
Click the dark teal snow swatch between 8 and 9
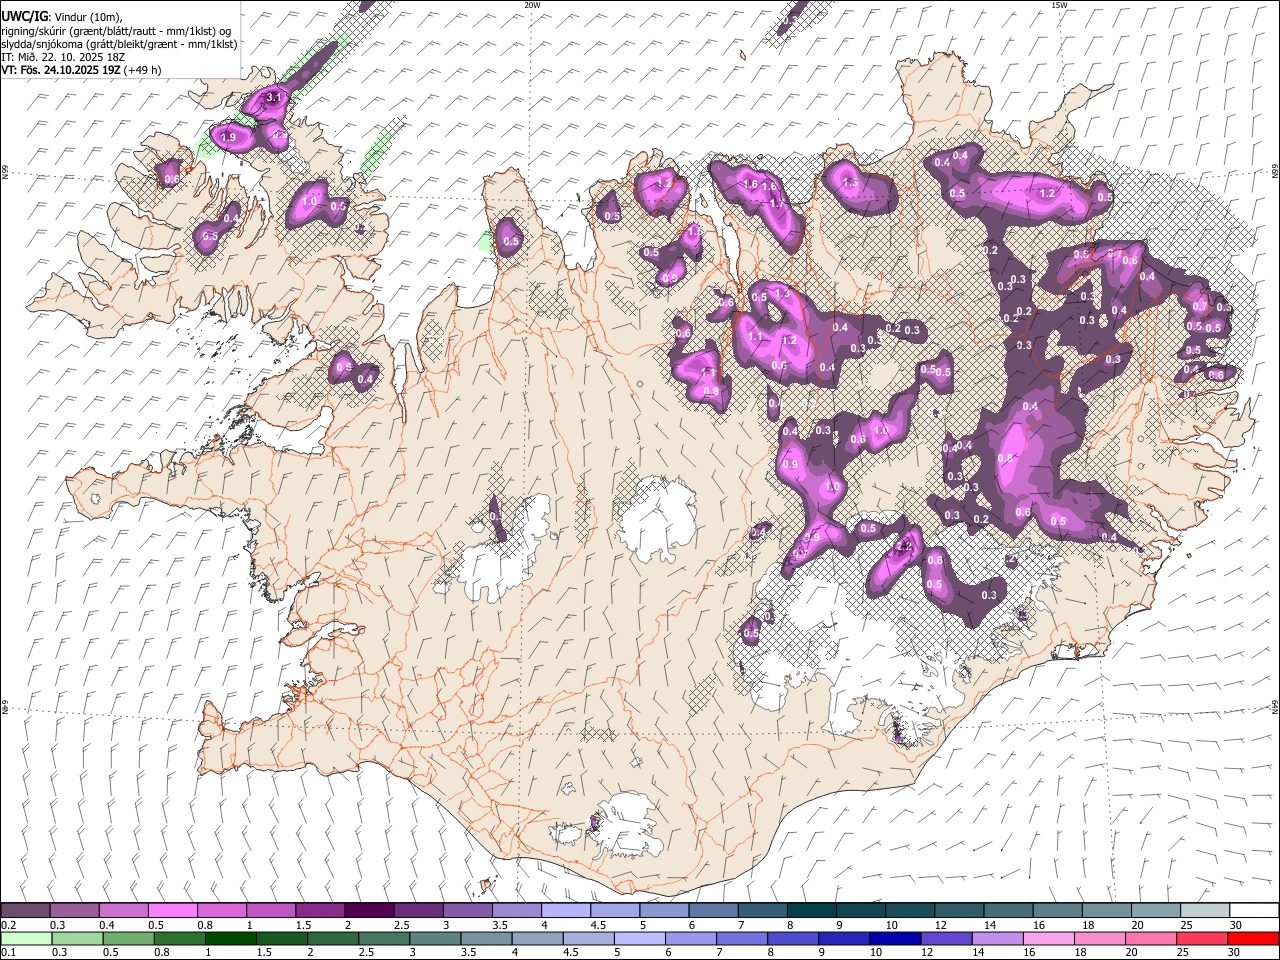811,910
